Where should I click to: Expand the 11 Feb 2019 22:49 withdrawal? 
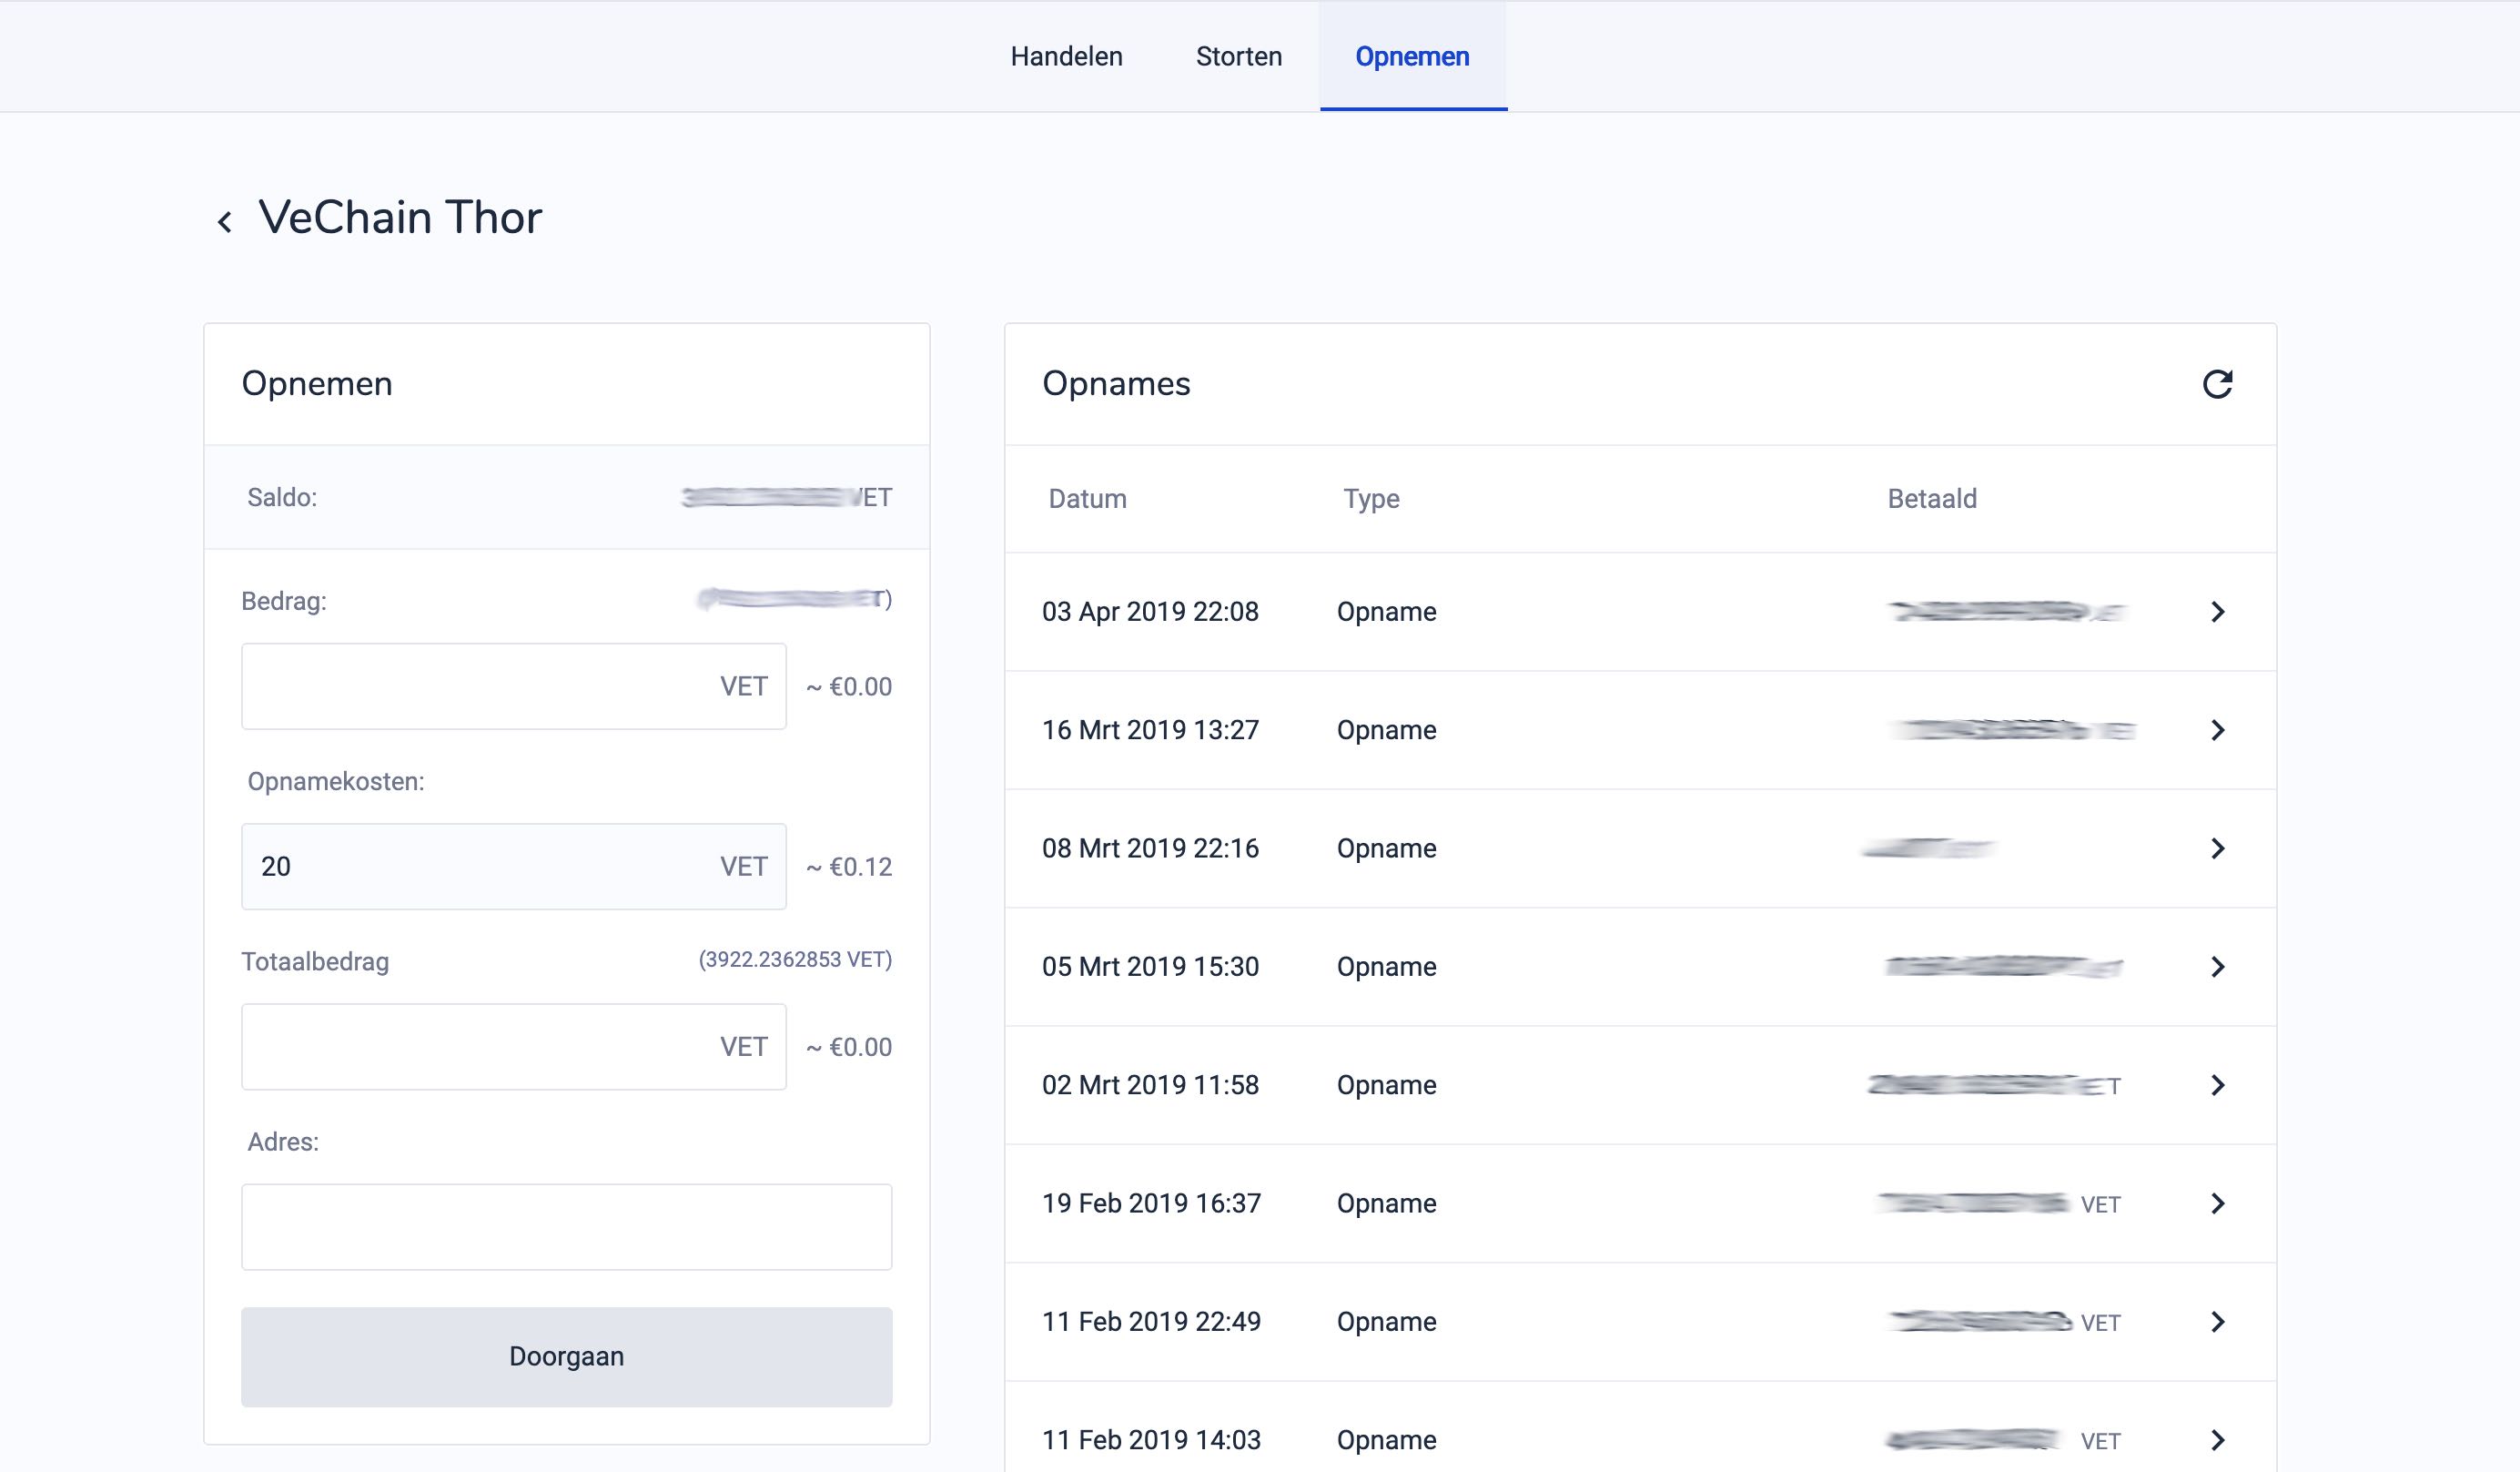coord(2217,1322)
